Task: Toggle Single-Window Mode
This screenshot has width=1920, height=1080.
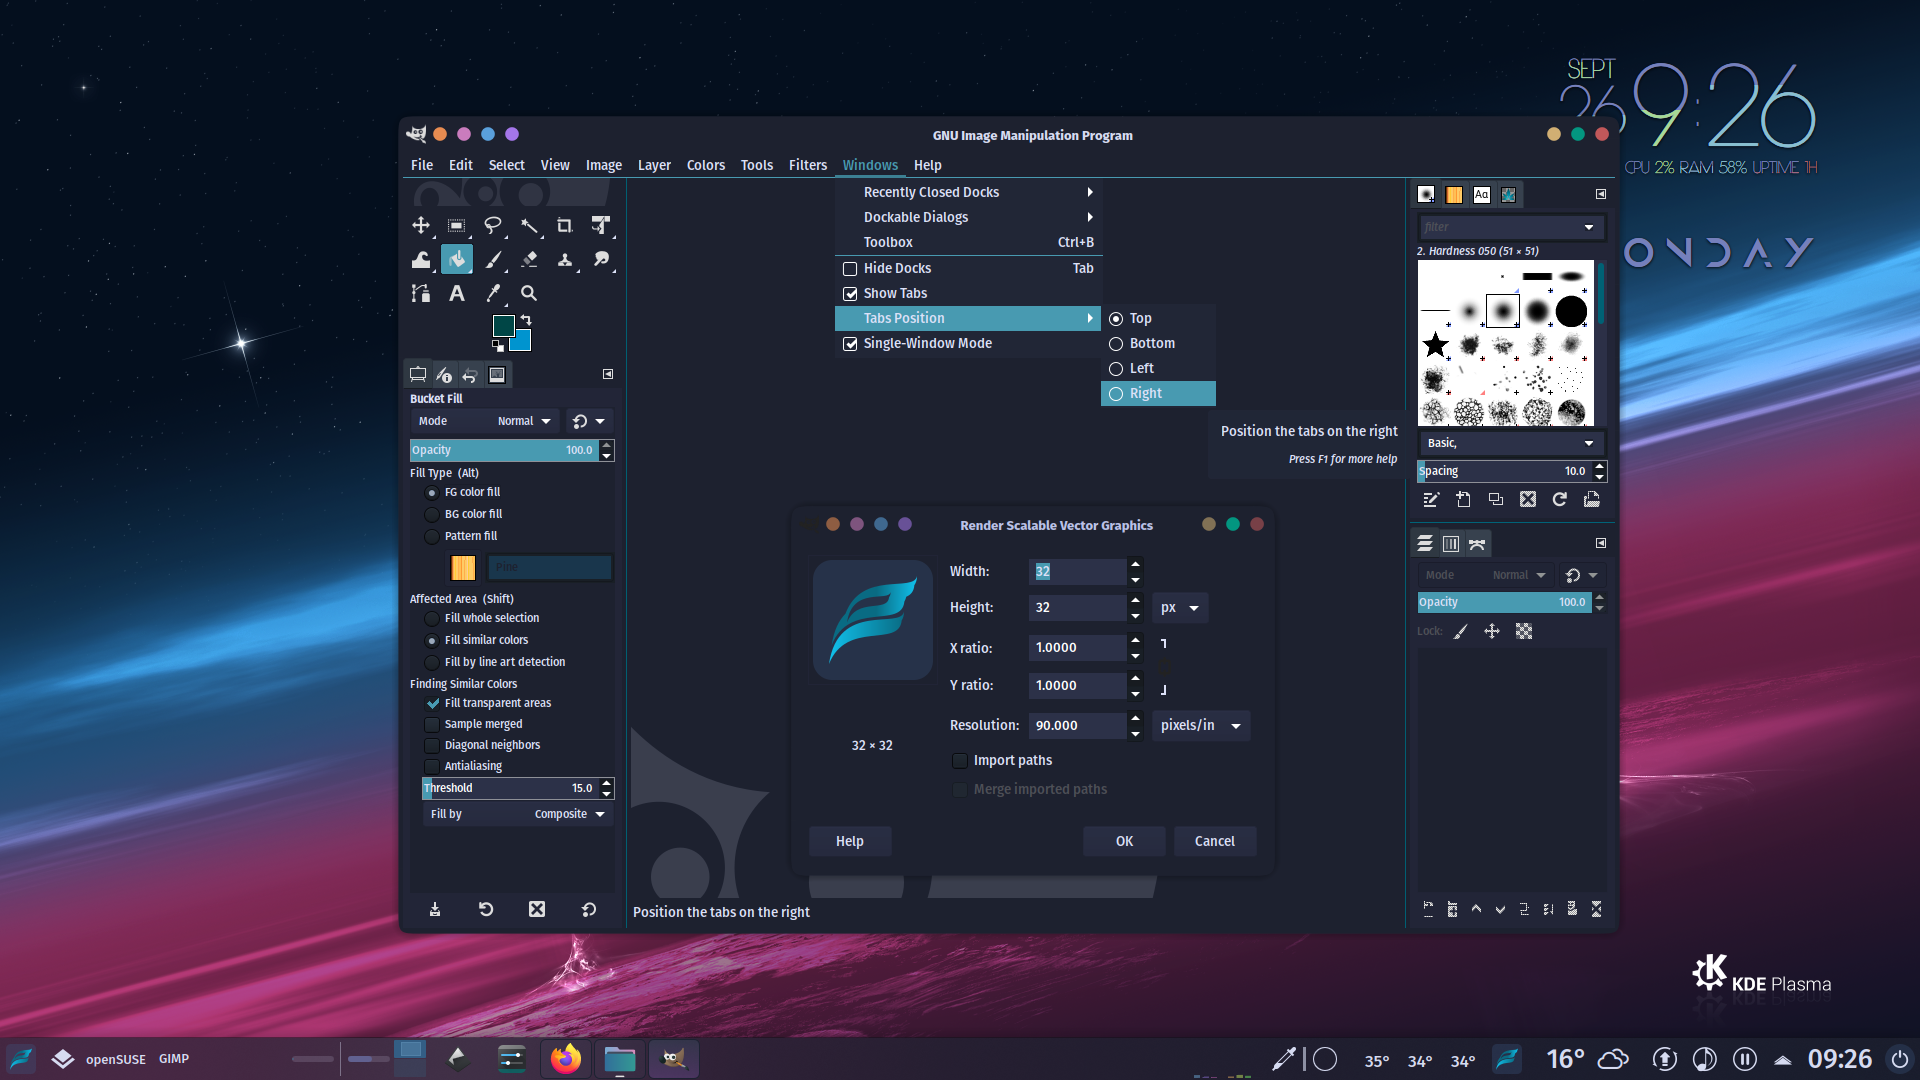Action: [x=850, y=343]
